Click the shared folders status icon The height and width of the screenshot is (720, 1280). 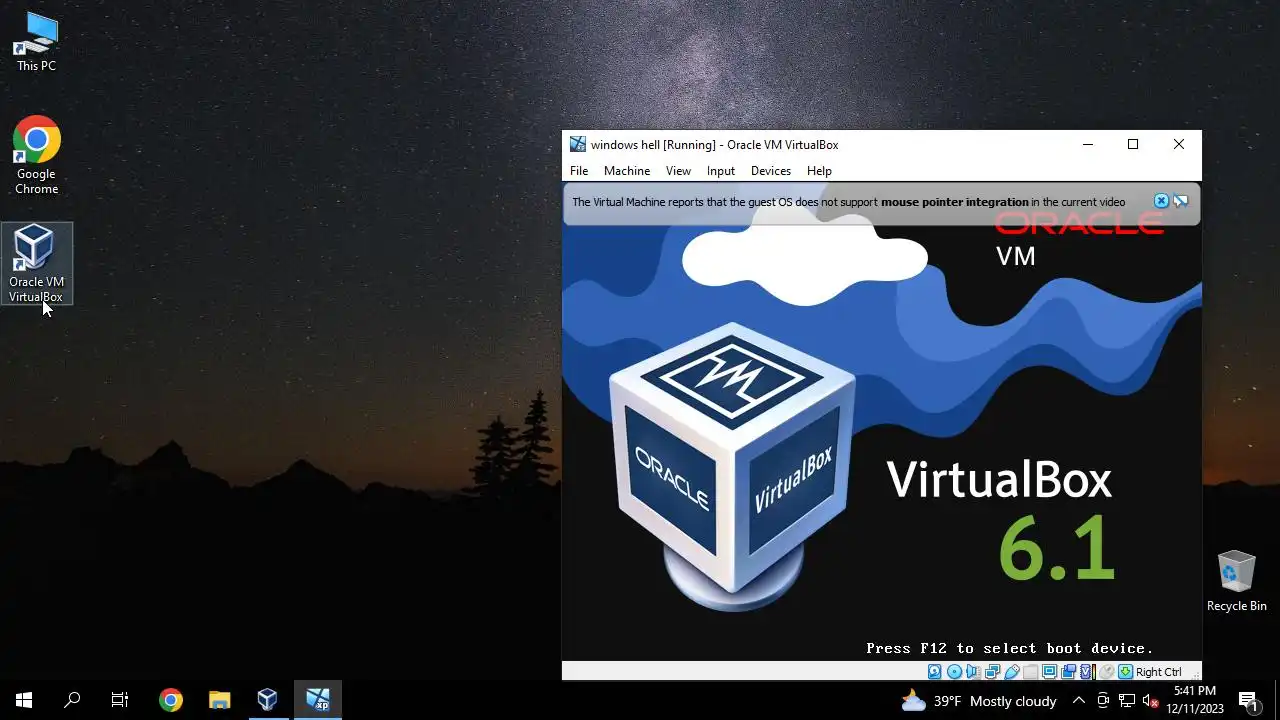point(1030,672)
